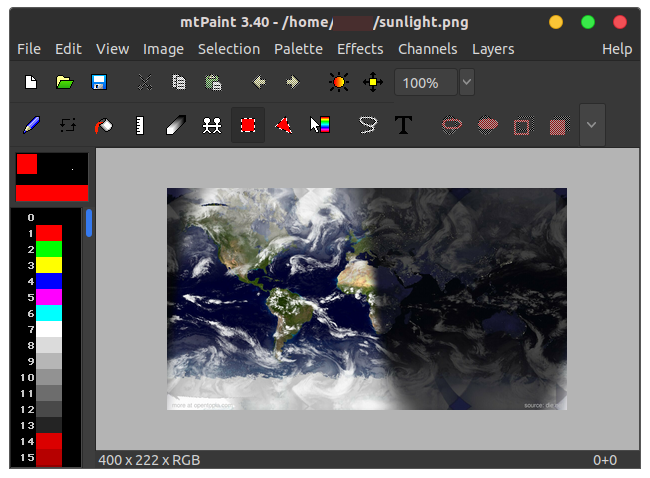
Task: Open the File menu
Action: pyautogui.click(x=29, y=49)
